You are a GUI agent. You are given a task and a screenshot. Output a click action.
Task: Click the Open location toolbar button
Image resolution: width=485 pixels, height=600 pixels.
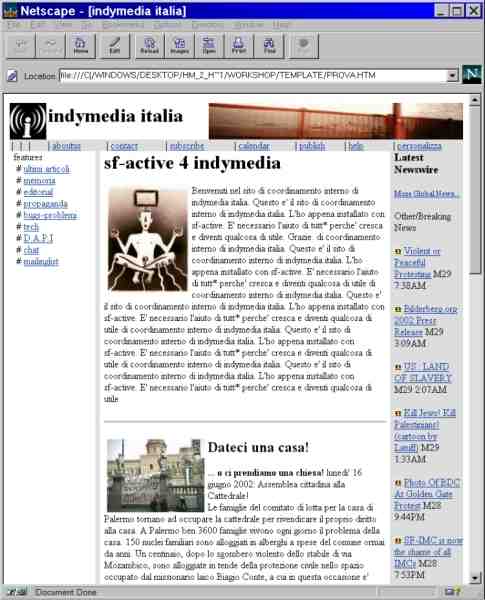(x=209, y=46)
